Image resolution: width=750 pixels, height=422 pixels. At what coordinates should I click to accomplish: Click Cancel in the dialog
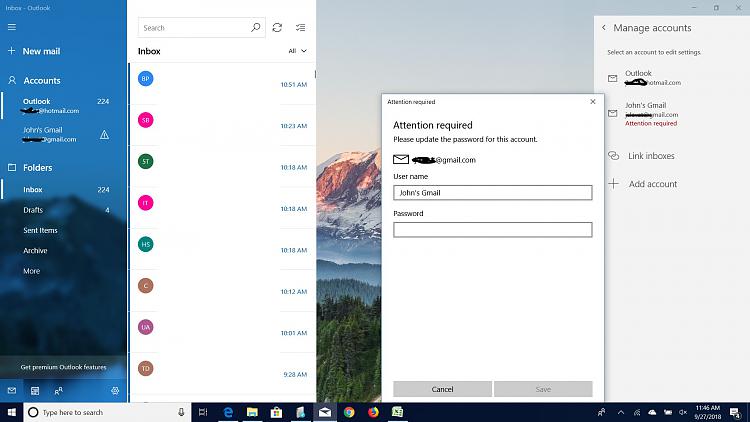point(442,389)
